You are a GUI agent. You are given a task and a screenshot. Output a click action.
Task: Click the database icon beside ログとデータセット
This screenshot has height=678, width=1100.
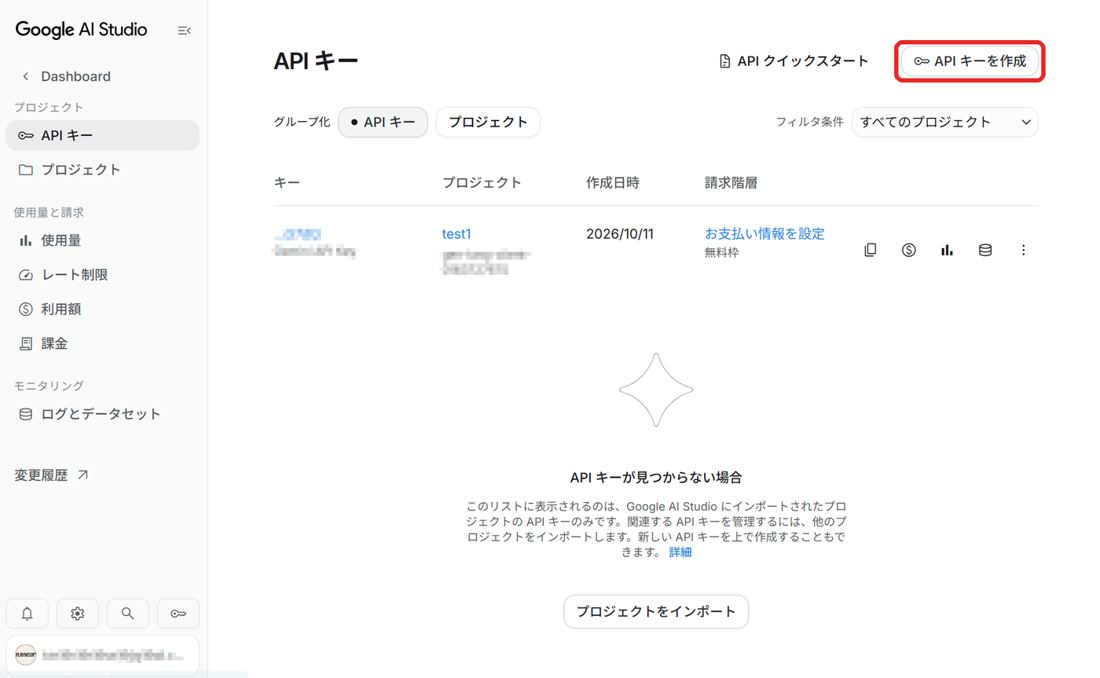click(x=26, y=414)
